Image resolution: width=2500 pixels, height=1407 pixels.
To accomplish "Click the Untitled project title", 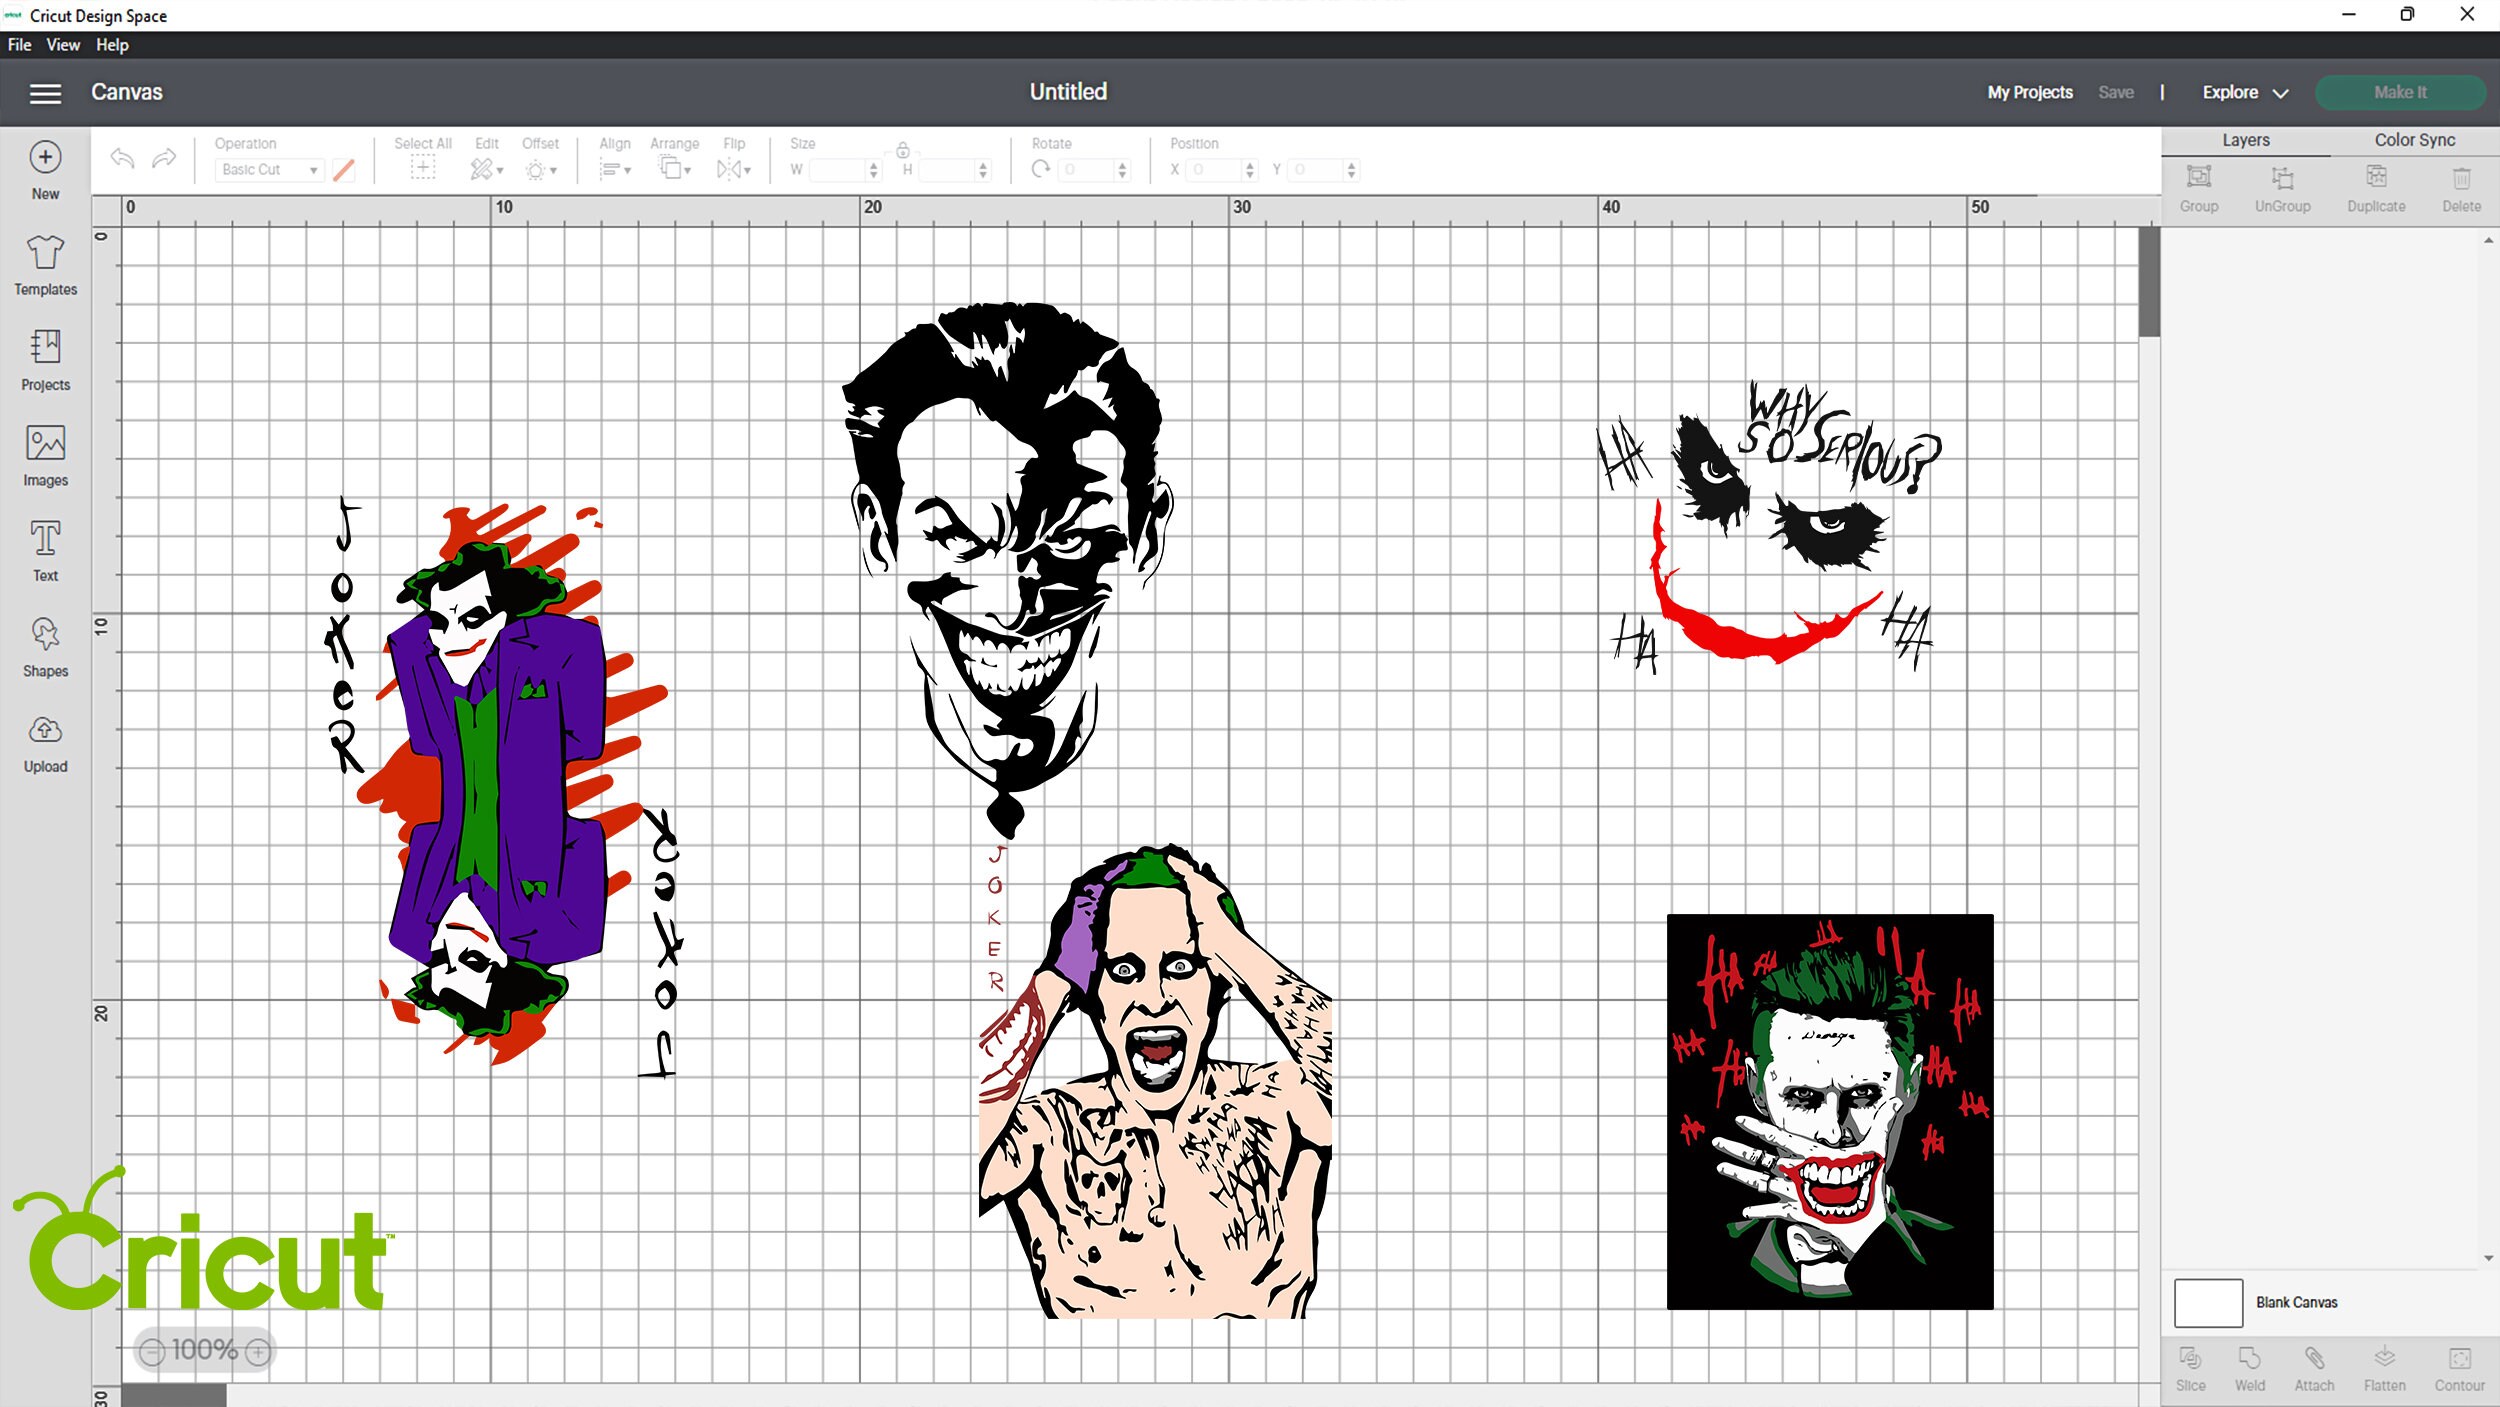I will (x=1068, y=92).
